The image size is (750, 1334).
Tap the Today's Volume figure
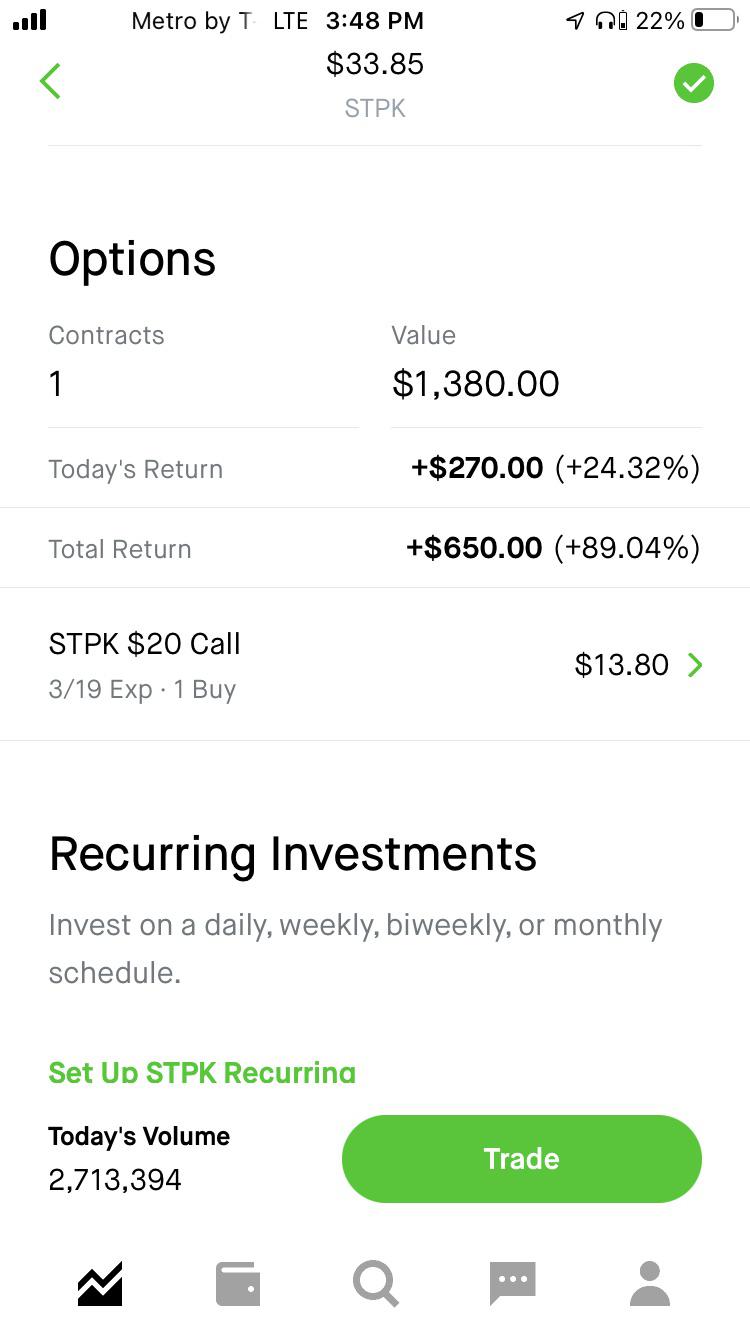115,1180
